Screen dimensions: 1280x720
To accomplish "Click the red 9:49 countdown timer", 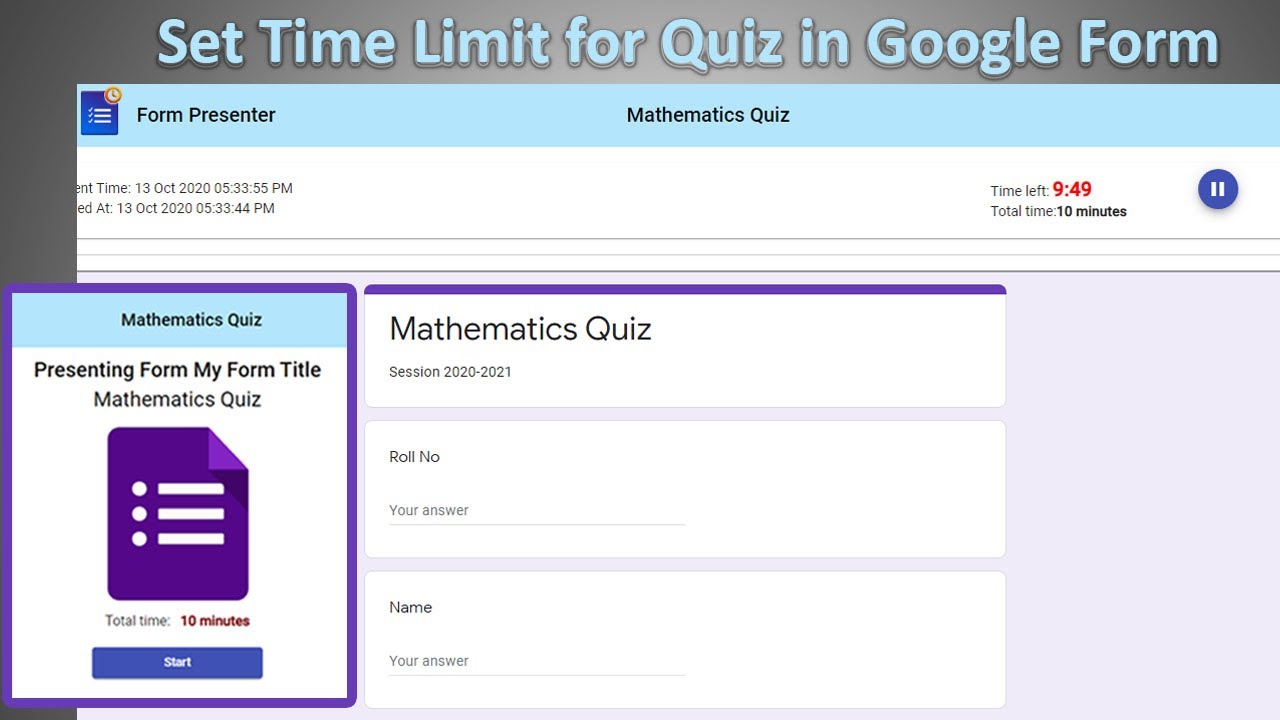I will [x=1072, y=189].
